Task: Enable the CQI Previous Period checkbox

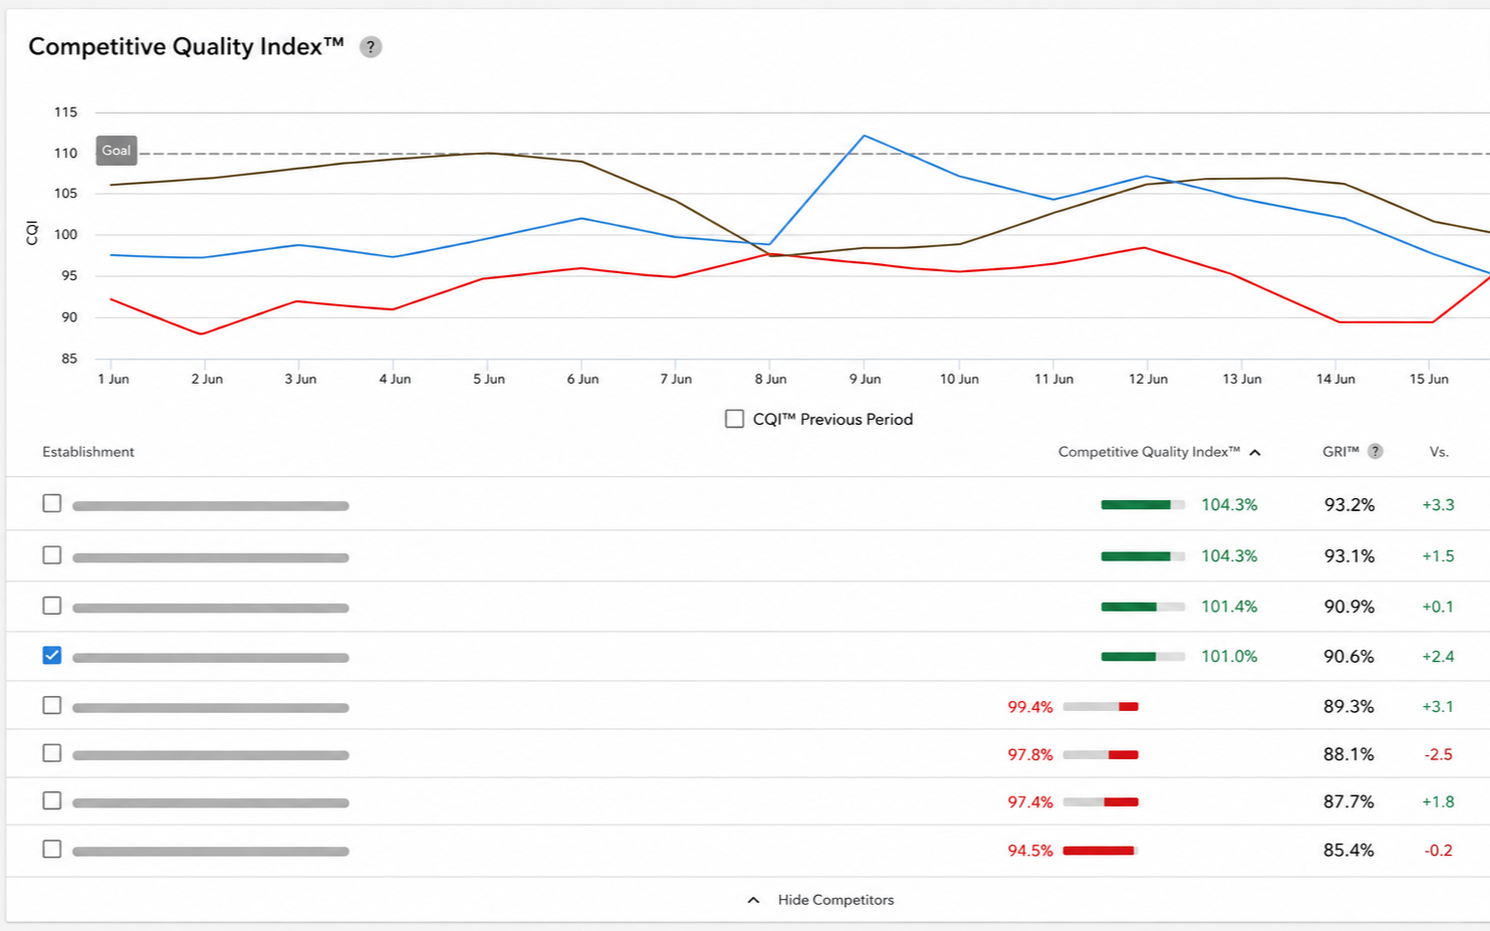Action: [x=734, y=419]
